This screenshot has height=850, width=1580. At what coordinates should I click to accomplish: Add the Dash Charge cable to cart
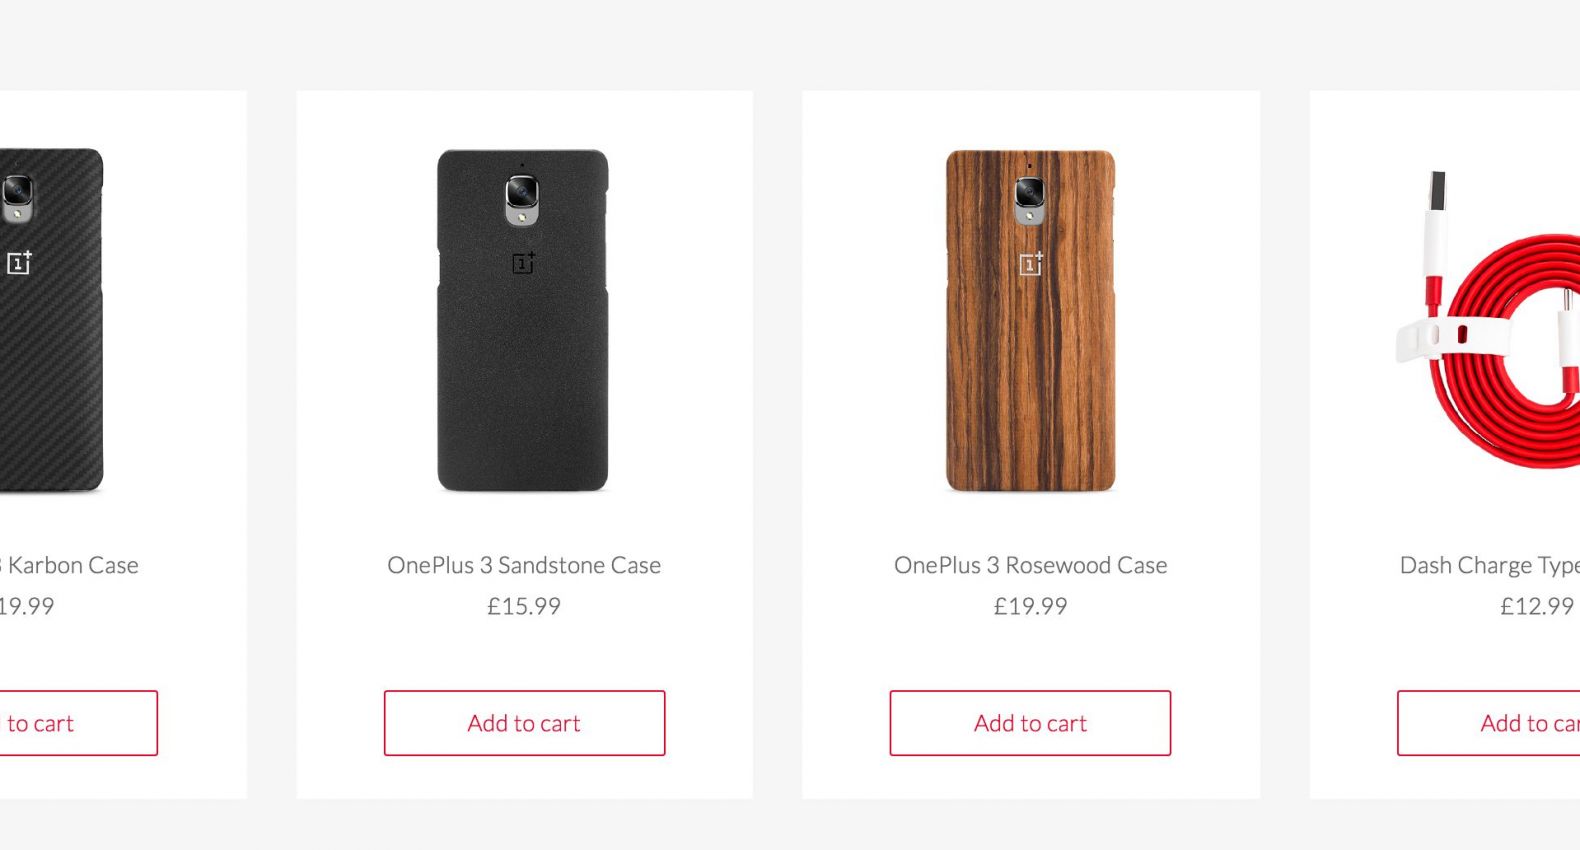point(1488,723)
